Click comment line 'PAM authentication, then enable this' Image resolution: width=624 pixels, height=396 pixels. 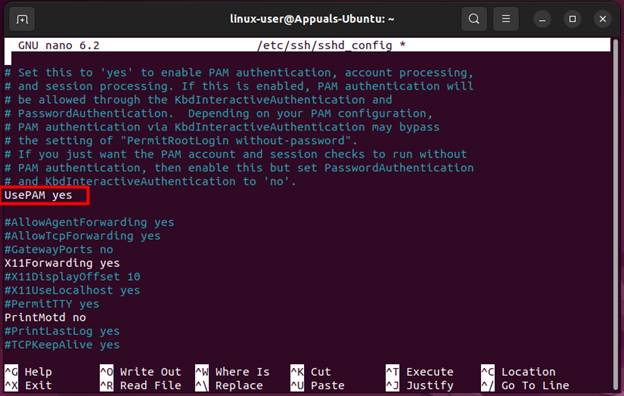click(239, 168)
